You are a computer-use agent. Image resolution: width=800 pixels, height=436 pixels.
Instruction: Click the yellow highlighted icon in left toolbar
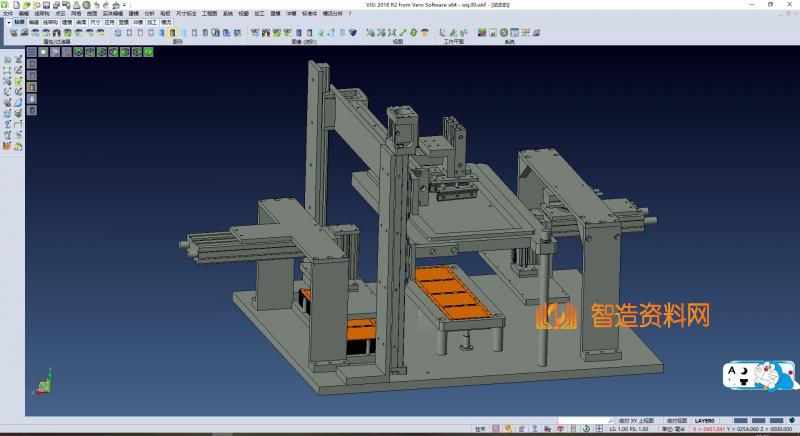(x=31, y=87)
